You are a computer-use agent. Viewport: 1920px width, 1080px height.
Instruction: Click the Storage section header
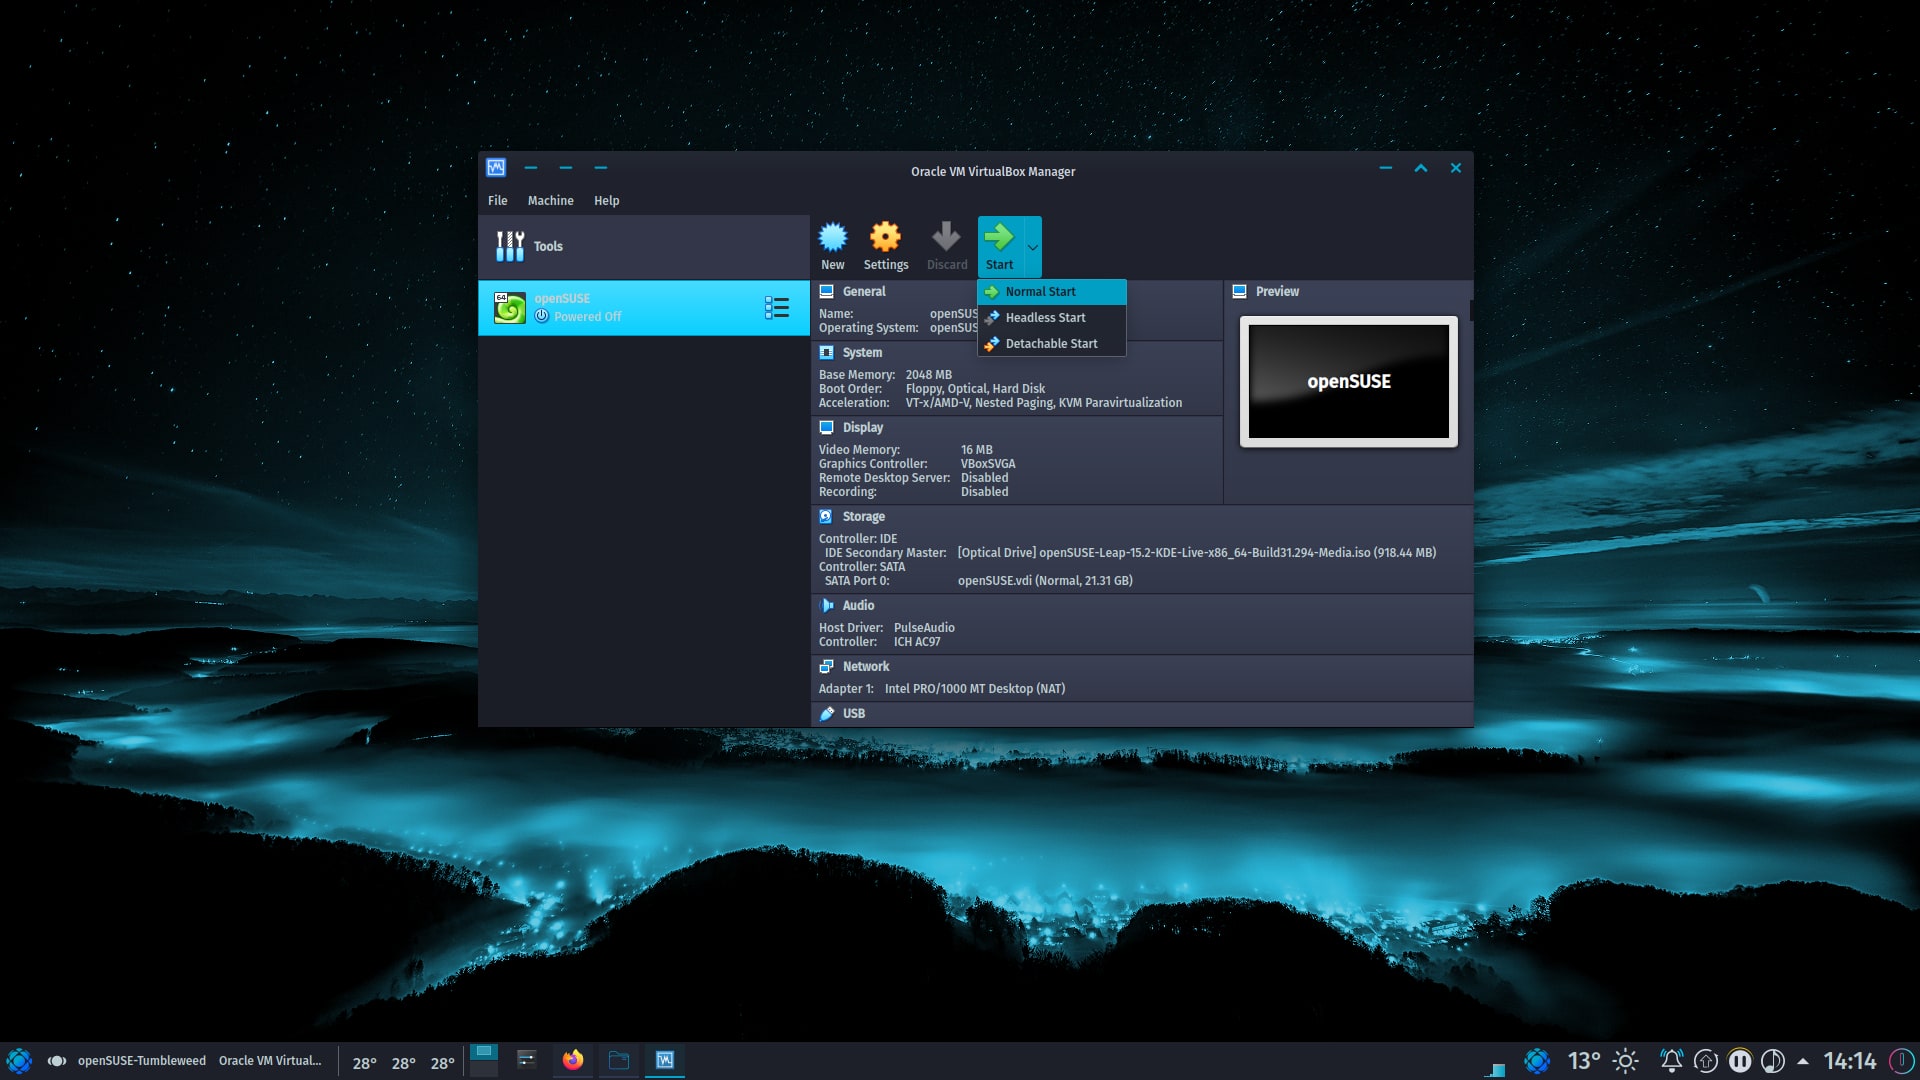[x=863, y=517]
